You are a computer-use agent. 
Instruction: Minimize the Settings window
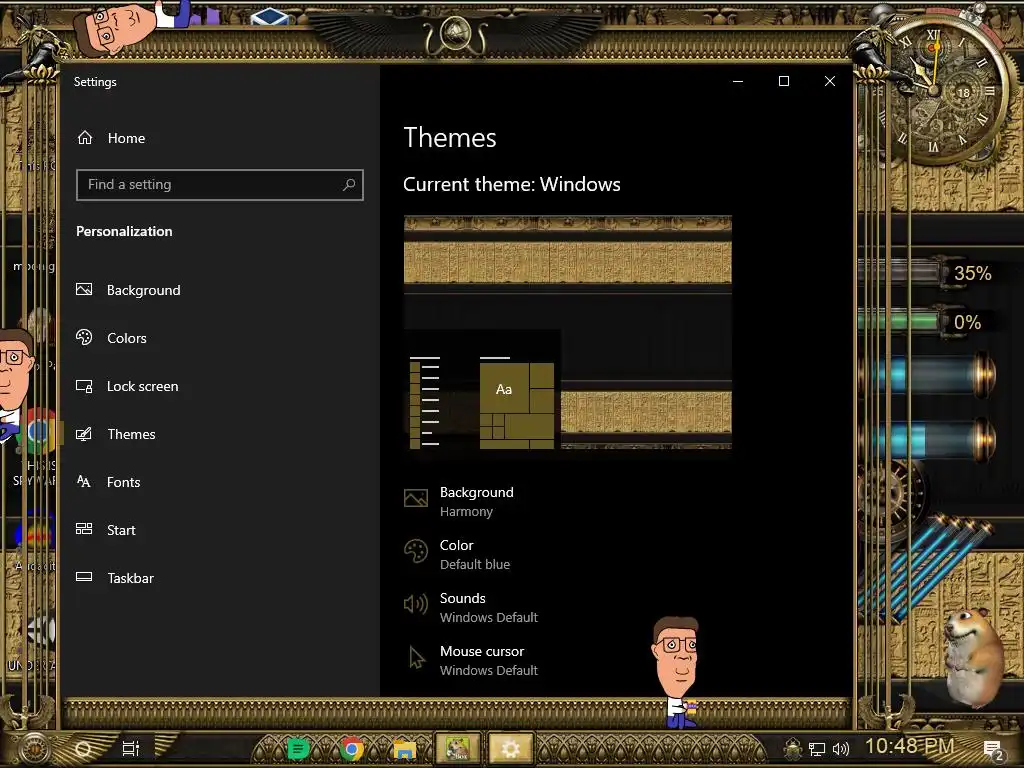tap(738, 81)
